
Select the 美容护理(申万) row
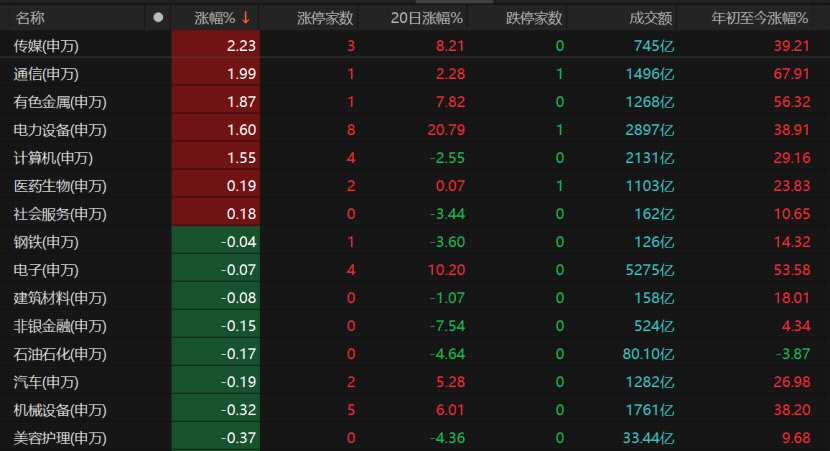[x=415, y=438]
